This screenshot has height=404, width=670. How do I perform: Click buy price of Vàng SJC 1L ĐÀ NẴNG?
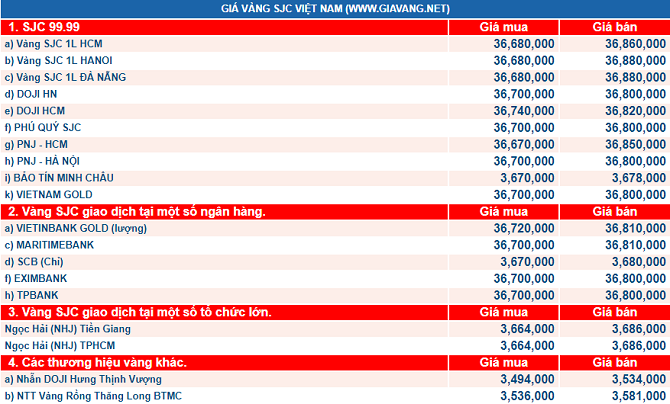524,77
